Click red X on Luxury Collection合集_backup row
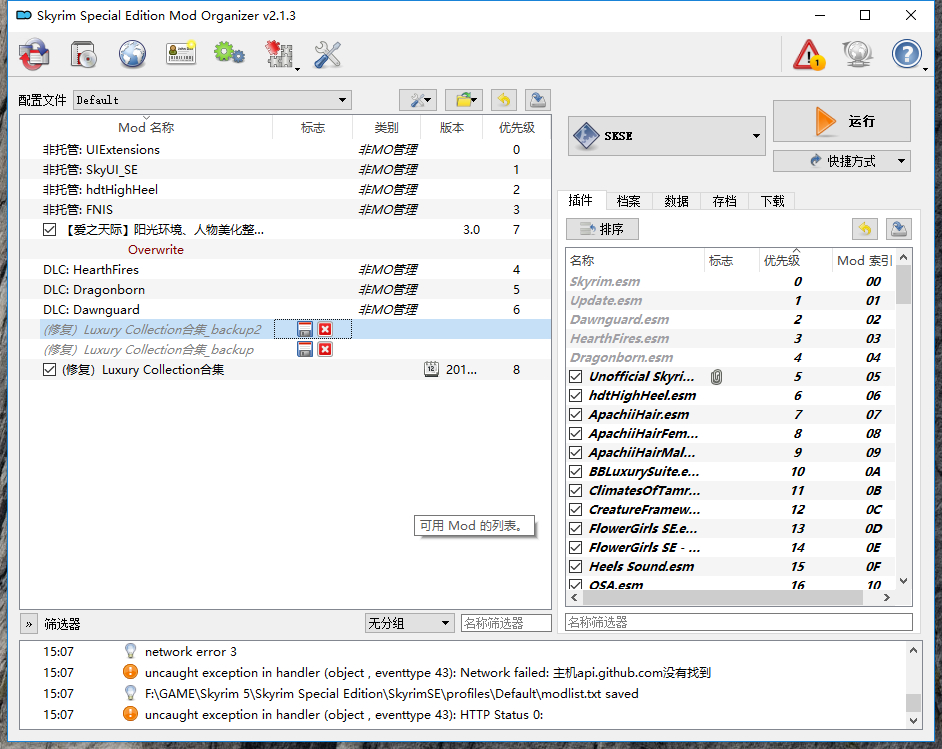The height and width of the screenshot is (749, 942). (x=326, y=350)
